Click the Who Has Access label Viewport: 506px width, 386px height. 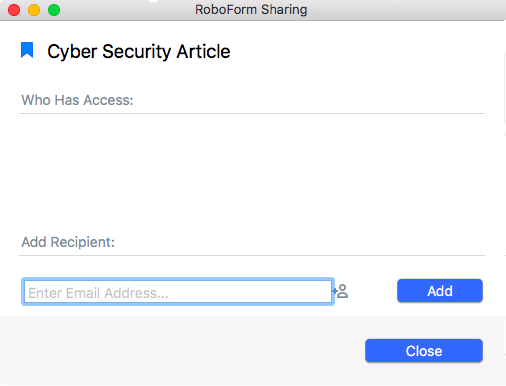pyautogui.click(x=77, y=100)
